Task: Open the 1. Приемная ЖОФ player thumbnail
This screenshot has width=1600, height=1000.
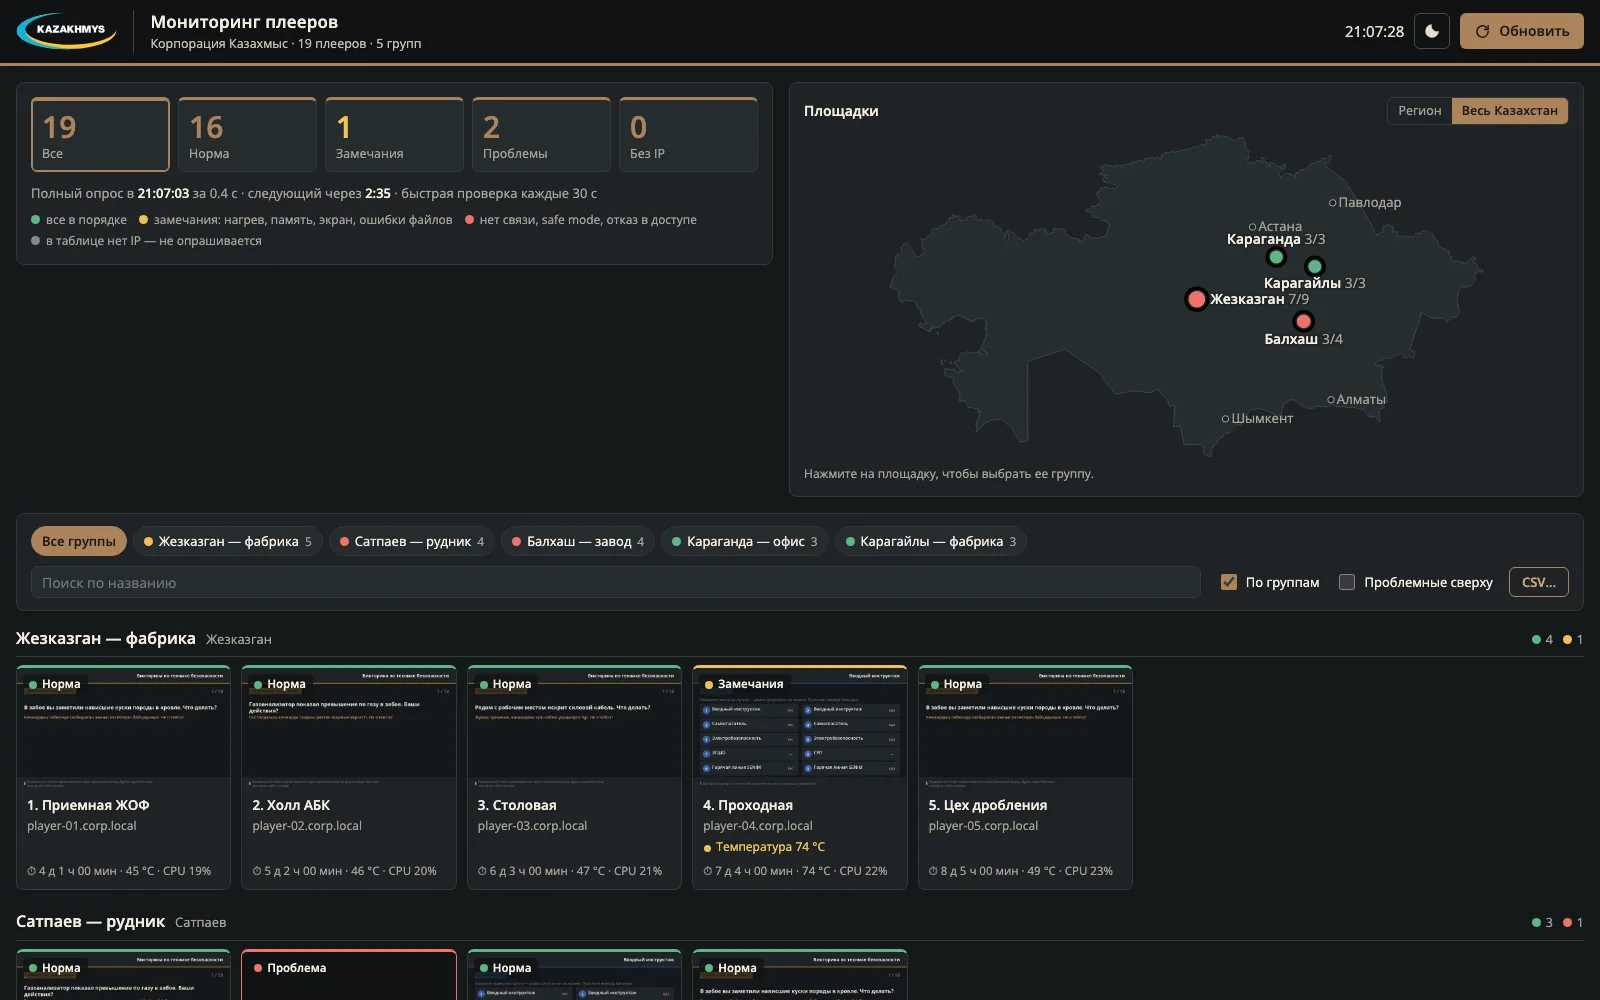Action: click(123, 722)
